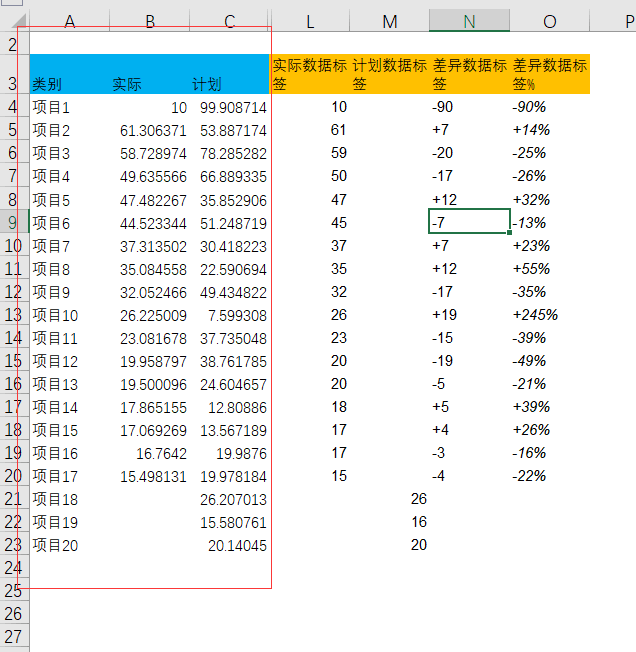Image resolution: width=636 pixels, height=652 pixels.
Task: Select row 9 header
Action: tap(15, 222)
